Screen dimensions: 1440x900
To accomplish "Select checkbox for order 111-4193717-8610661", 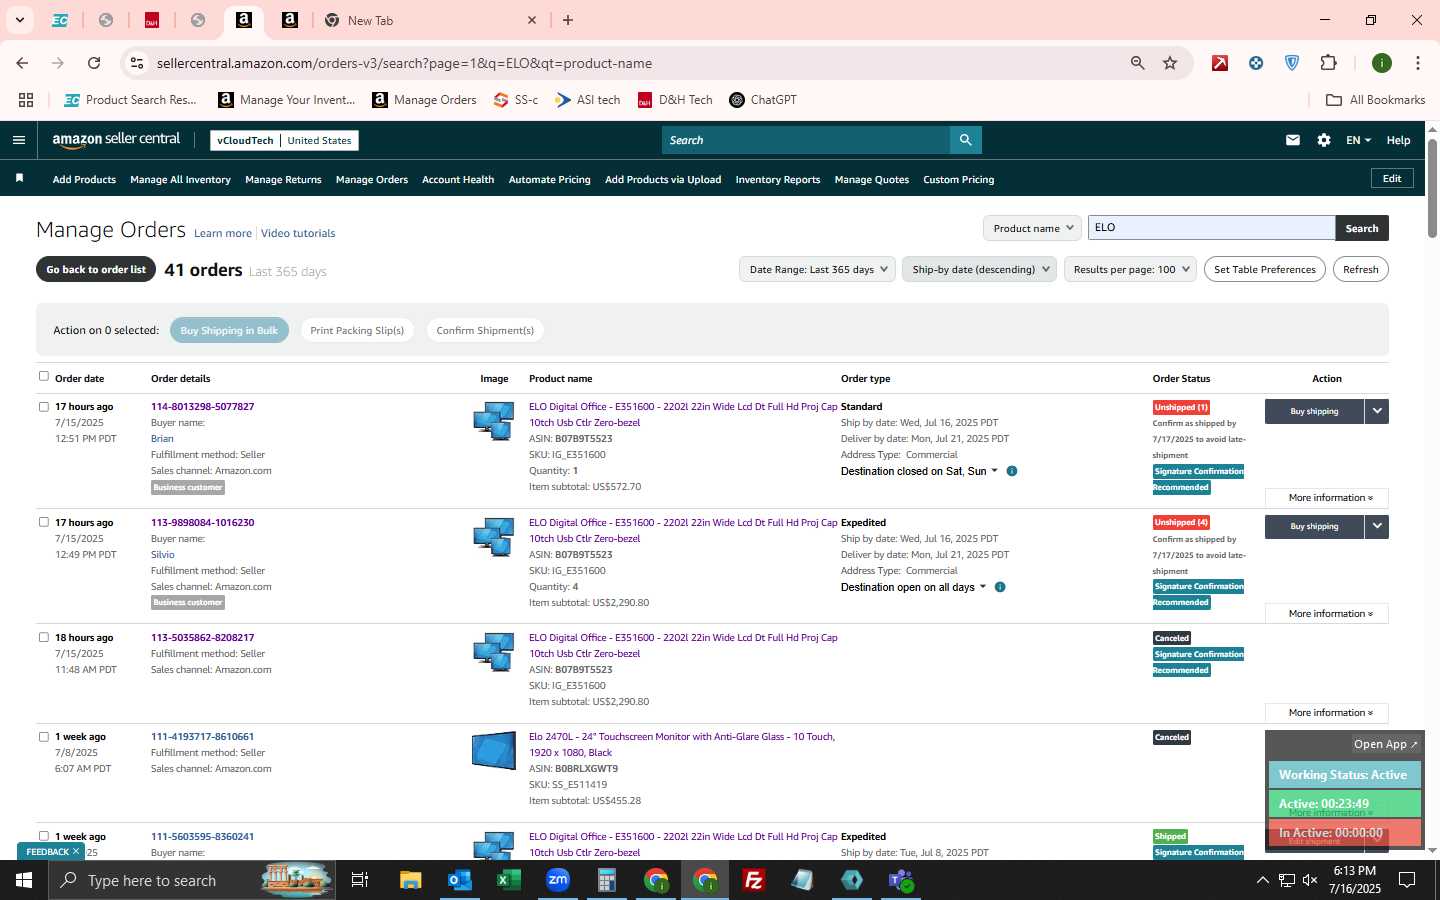I will click(43, 736).
